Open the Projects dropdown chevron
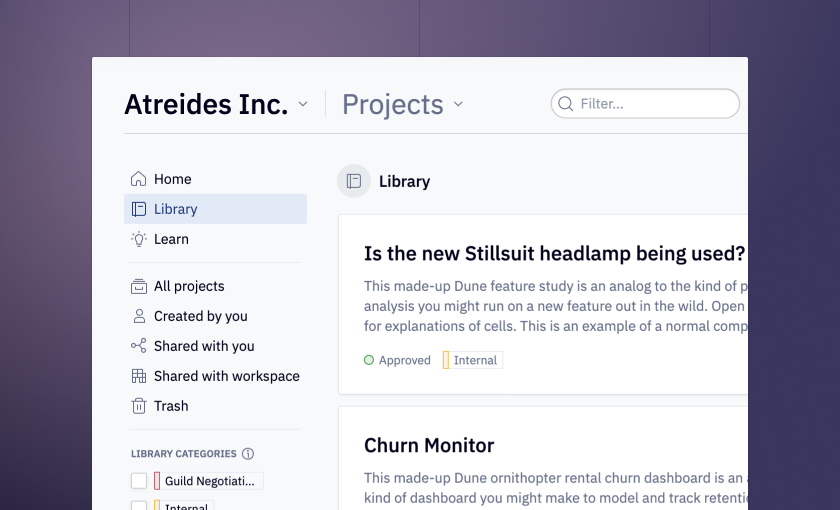 458,104
